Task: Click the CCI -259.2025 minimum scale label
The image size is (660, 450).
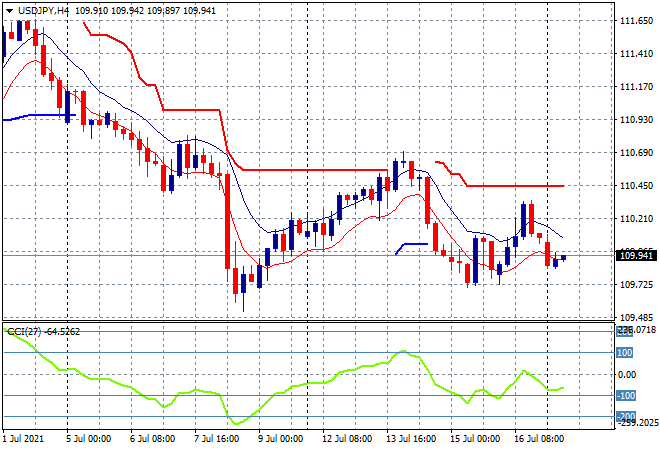Action: [x=637, y=423]
